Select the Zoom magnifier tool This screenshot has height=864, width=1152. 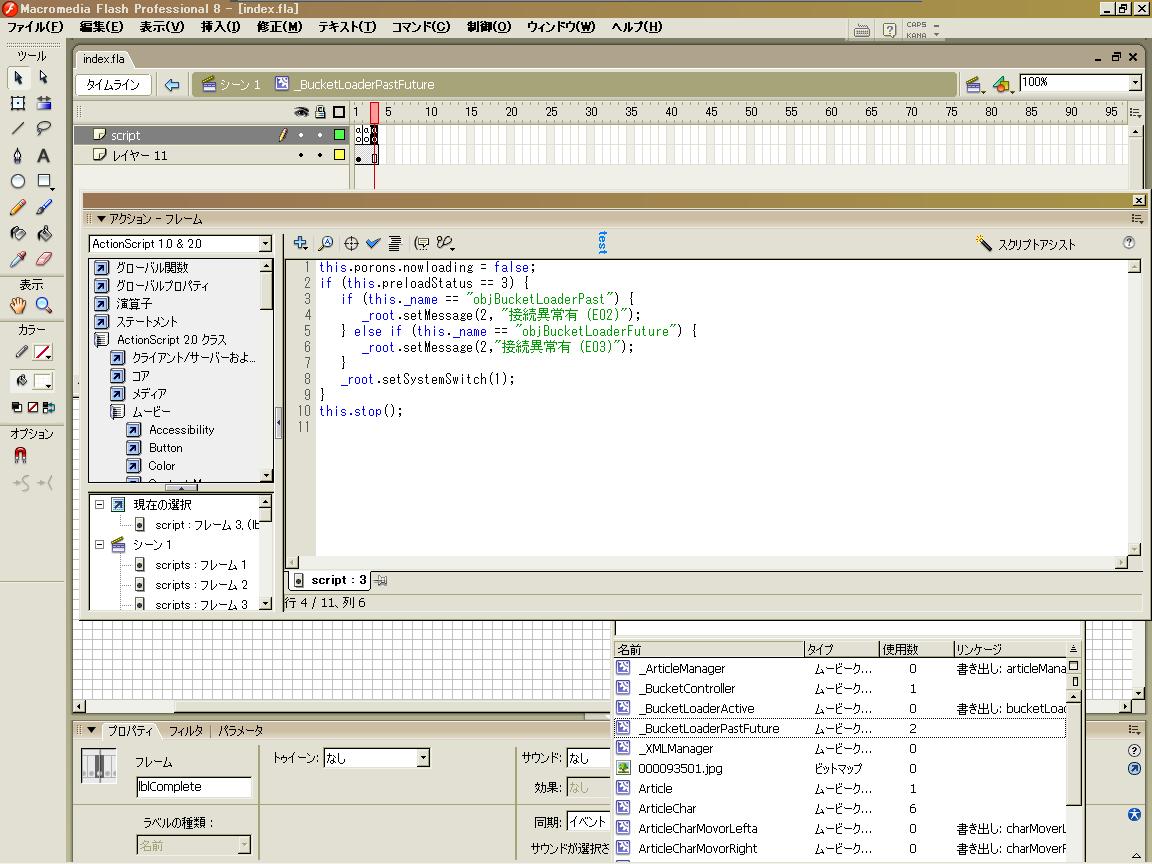click(43, 306)
